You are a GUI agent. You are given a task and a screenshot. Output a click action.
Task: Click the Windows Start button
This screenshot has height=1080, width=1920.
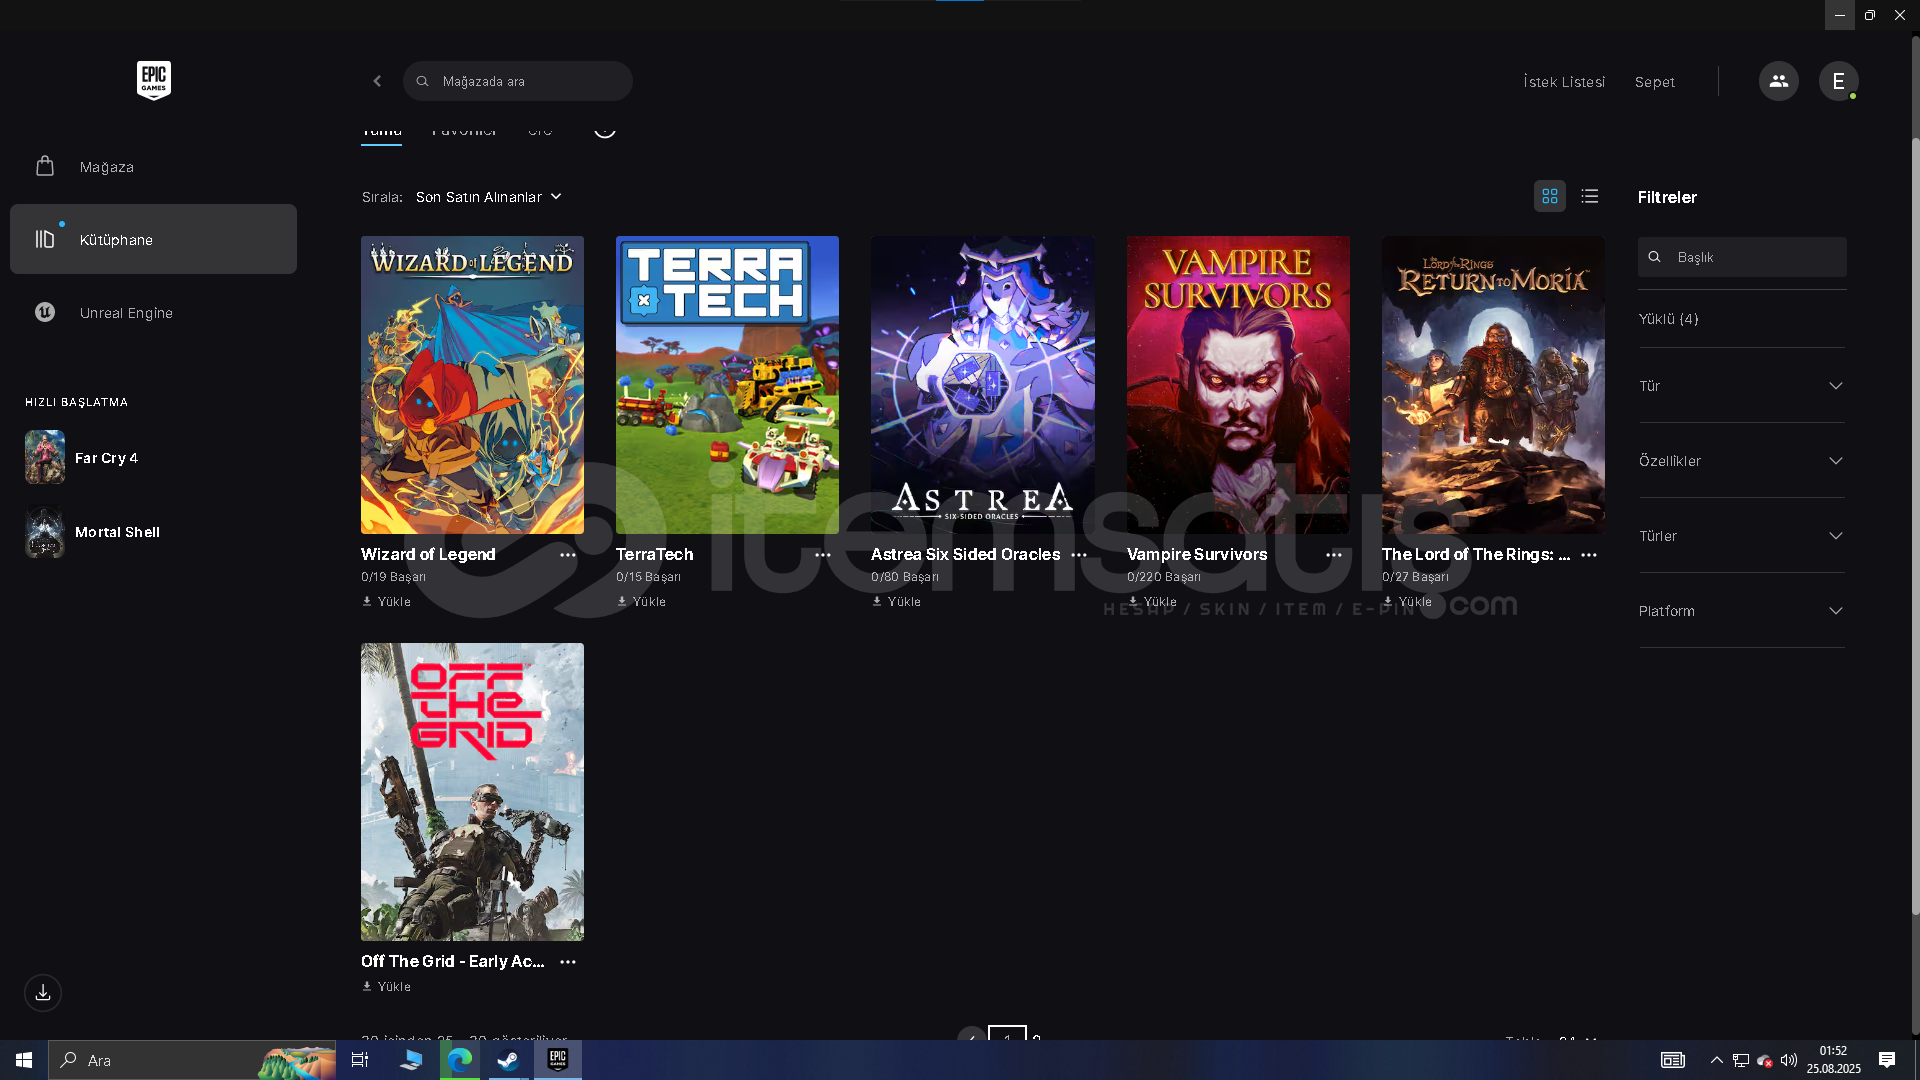tap(24, 1060)
